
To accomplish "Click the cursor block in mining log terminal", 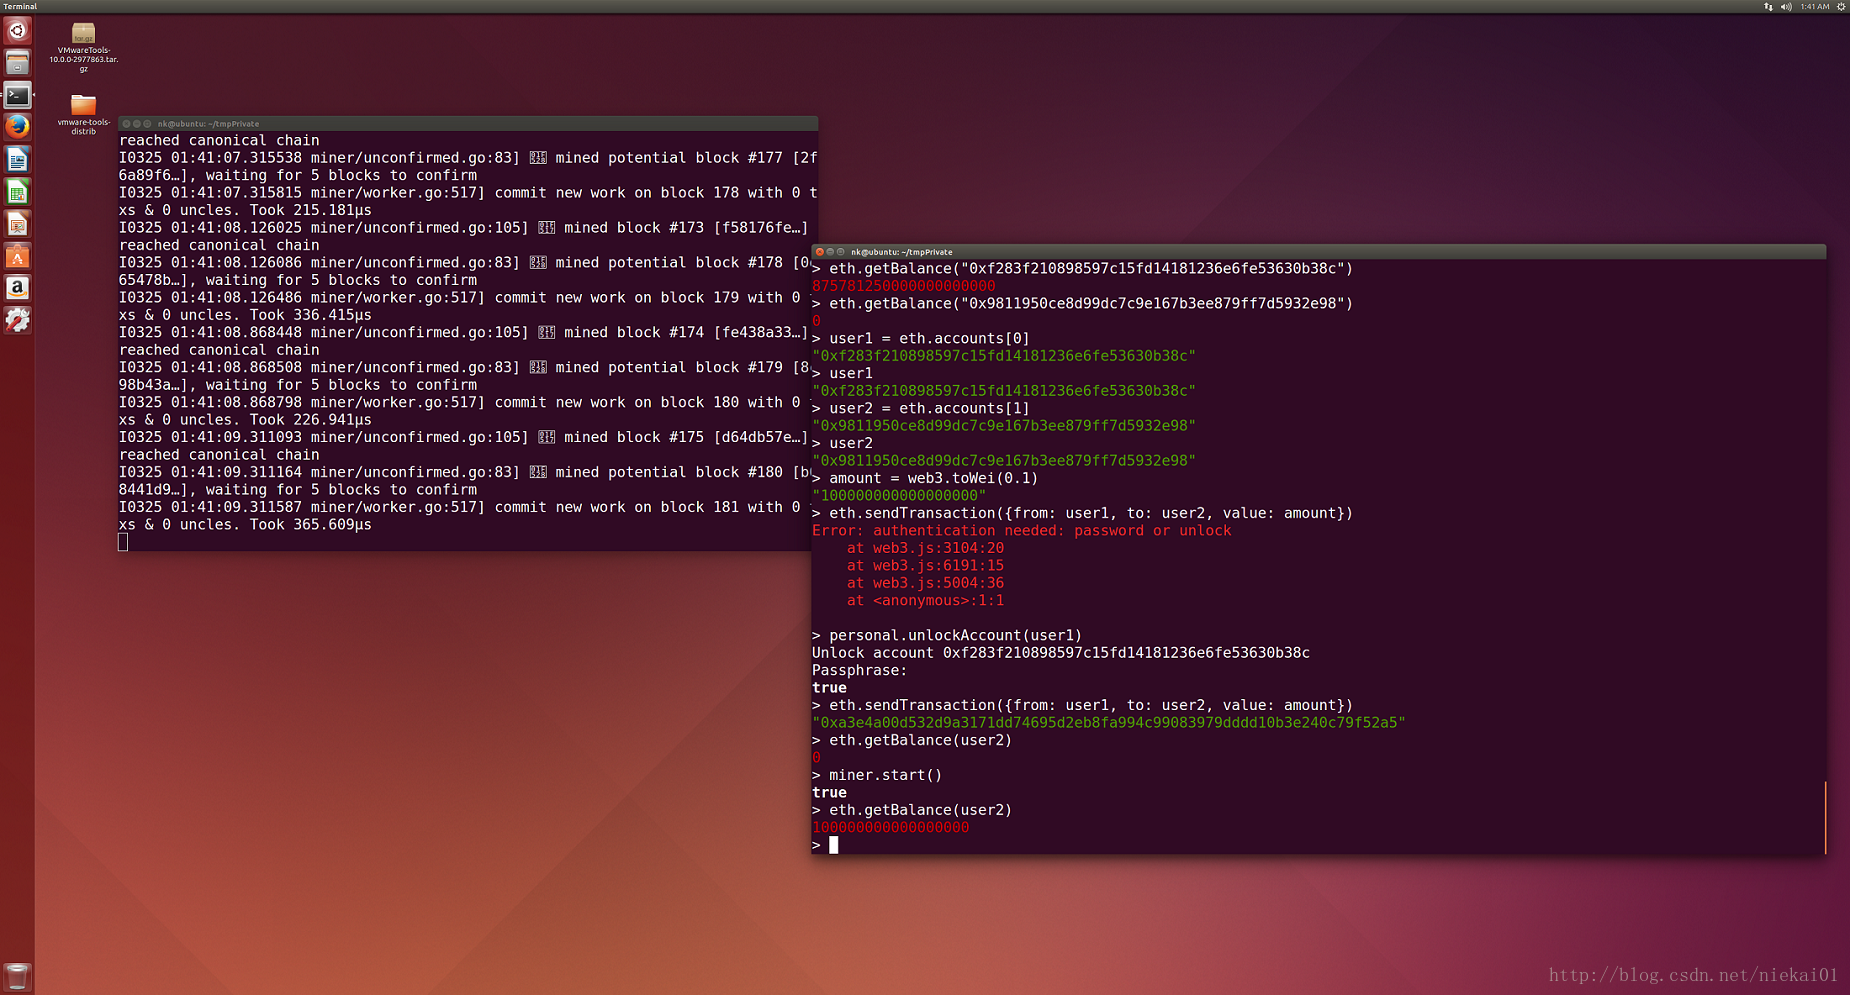I will (123, 542).
